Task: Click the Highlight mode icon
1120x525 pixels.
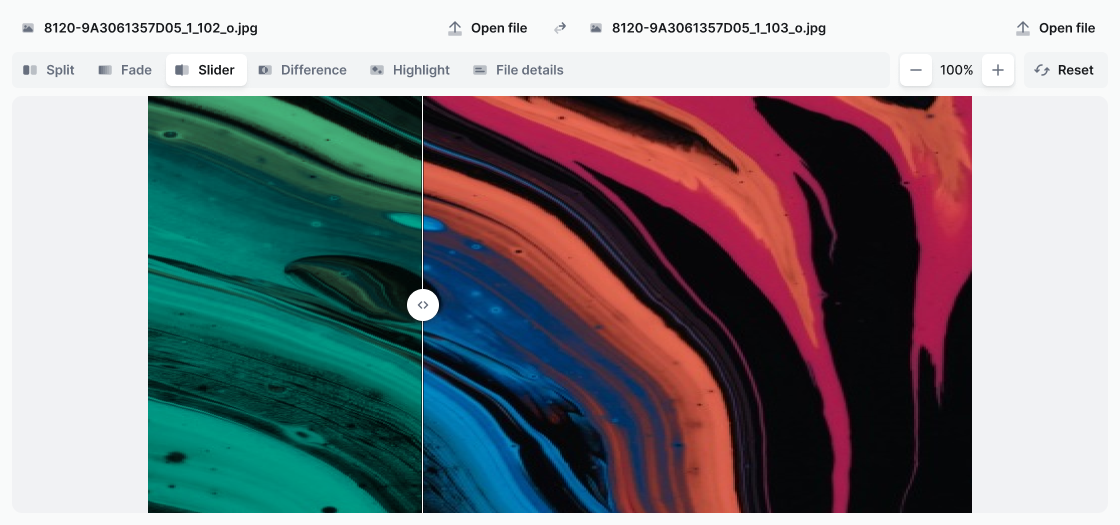Action: pos(377,70)
